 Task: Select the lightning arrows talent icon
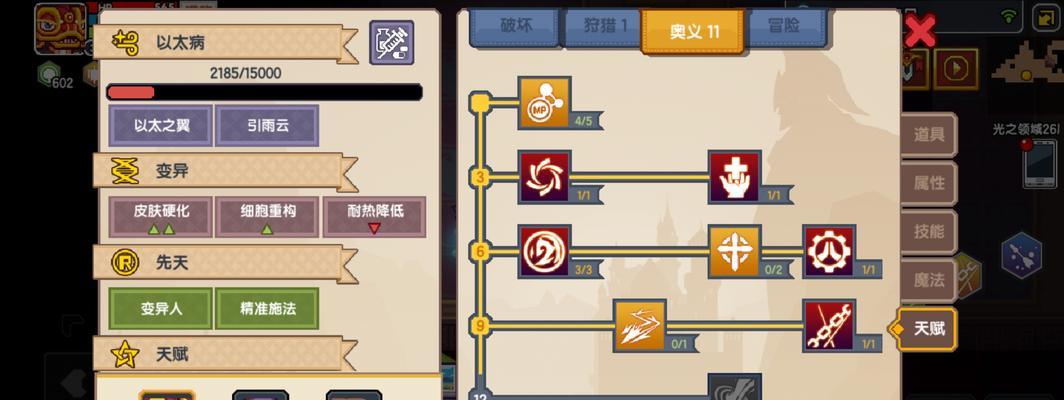click(x=640, y=326)
